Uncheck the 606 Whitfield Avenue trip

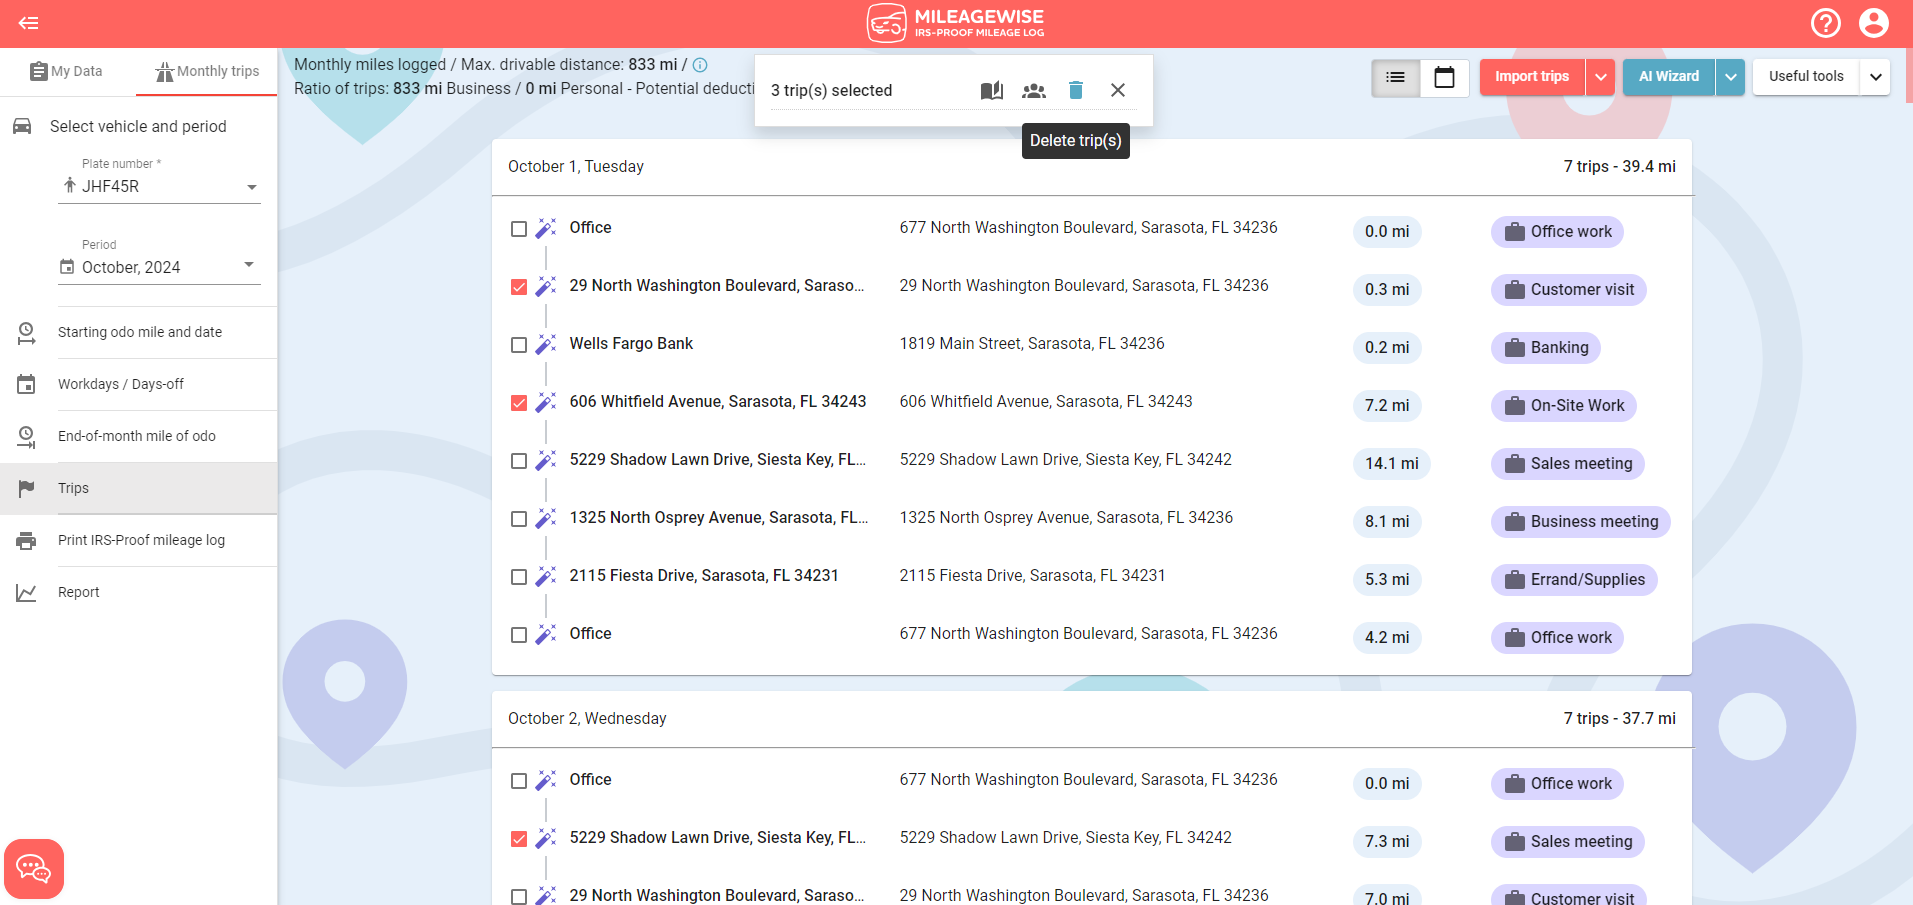(518, 403)
